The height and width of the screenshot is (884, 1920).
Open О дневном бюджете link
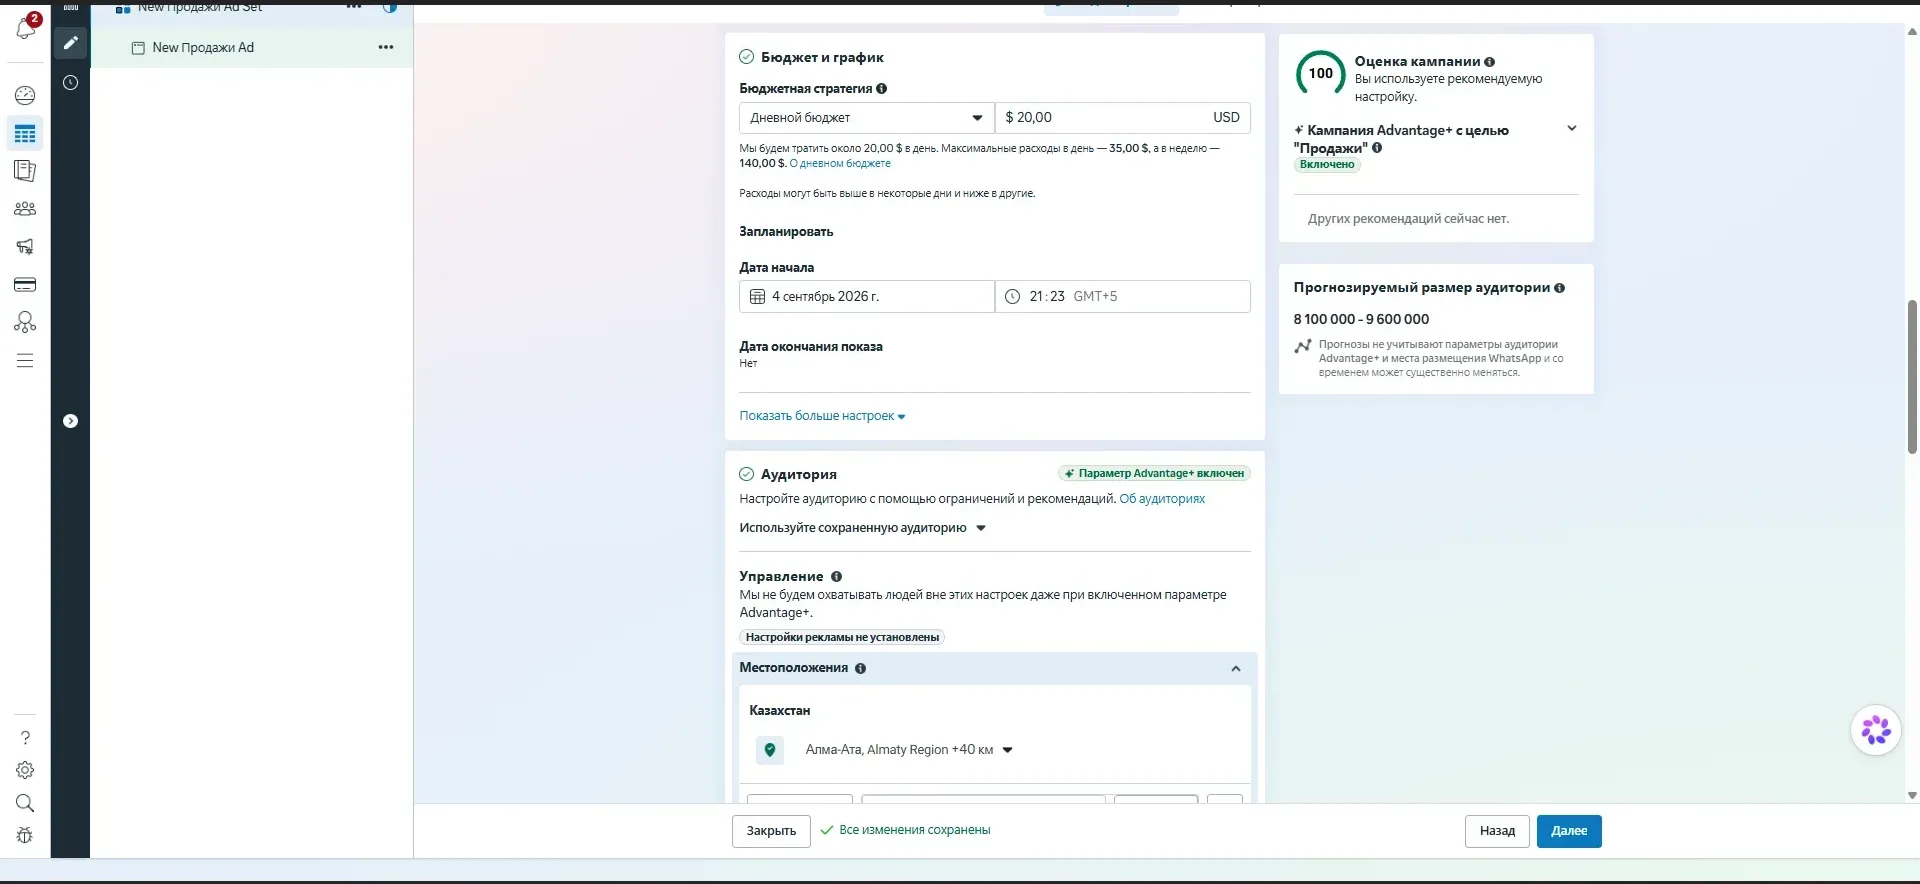[840, 163]
